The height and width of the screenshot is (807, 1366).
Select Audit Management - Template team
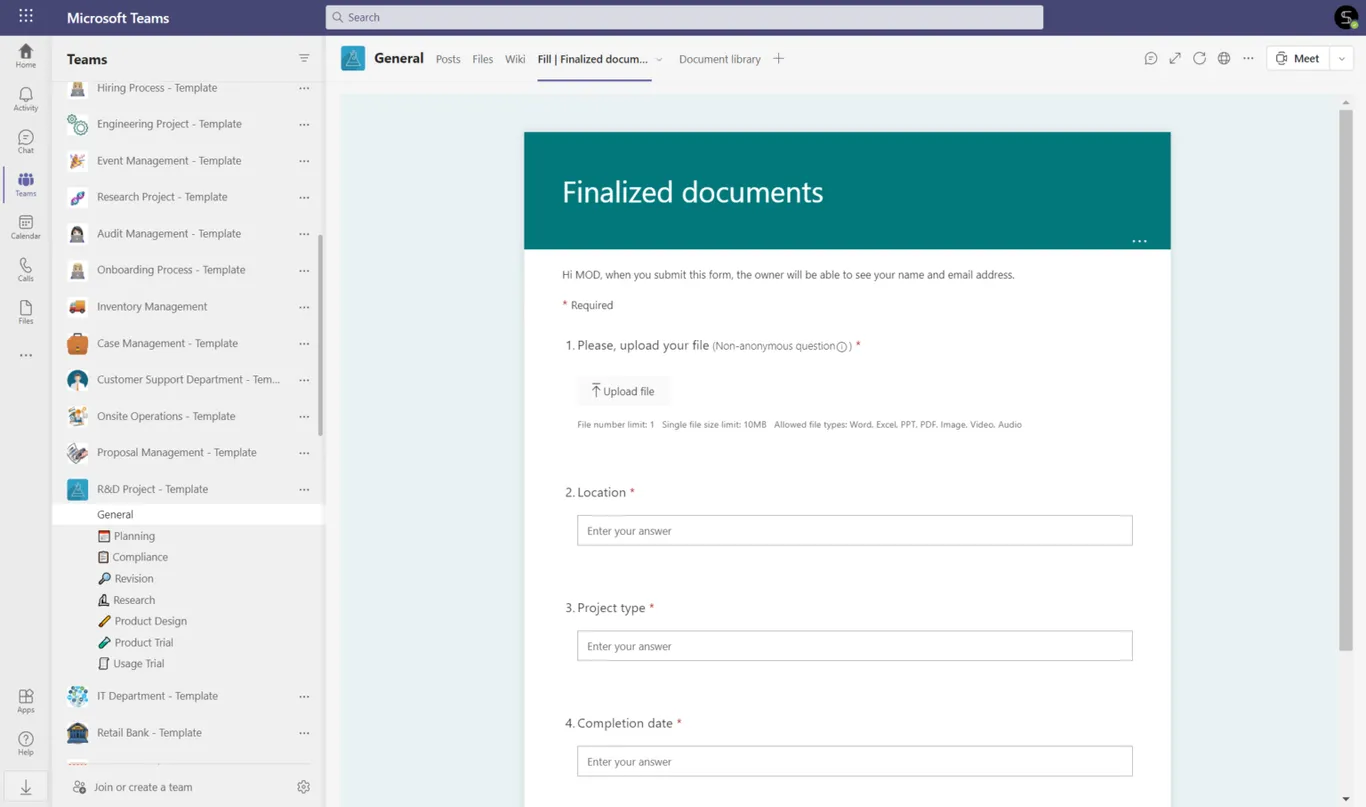tap(169, 234)
